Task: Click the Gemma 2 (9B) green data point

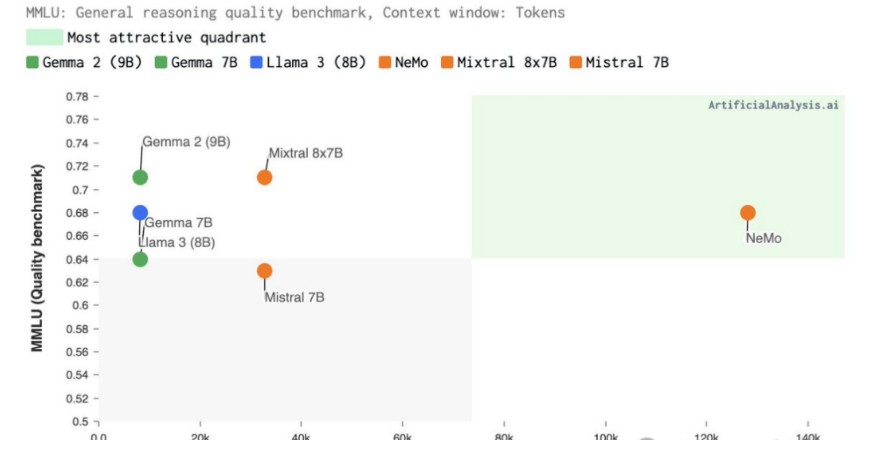Action: pyautogui.click(x=140, y=177)
